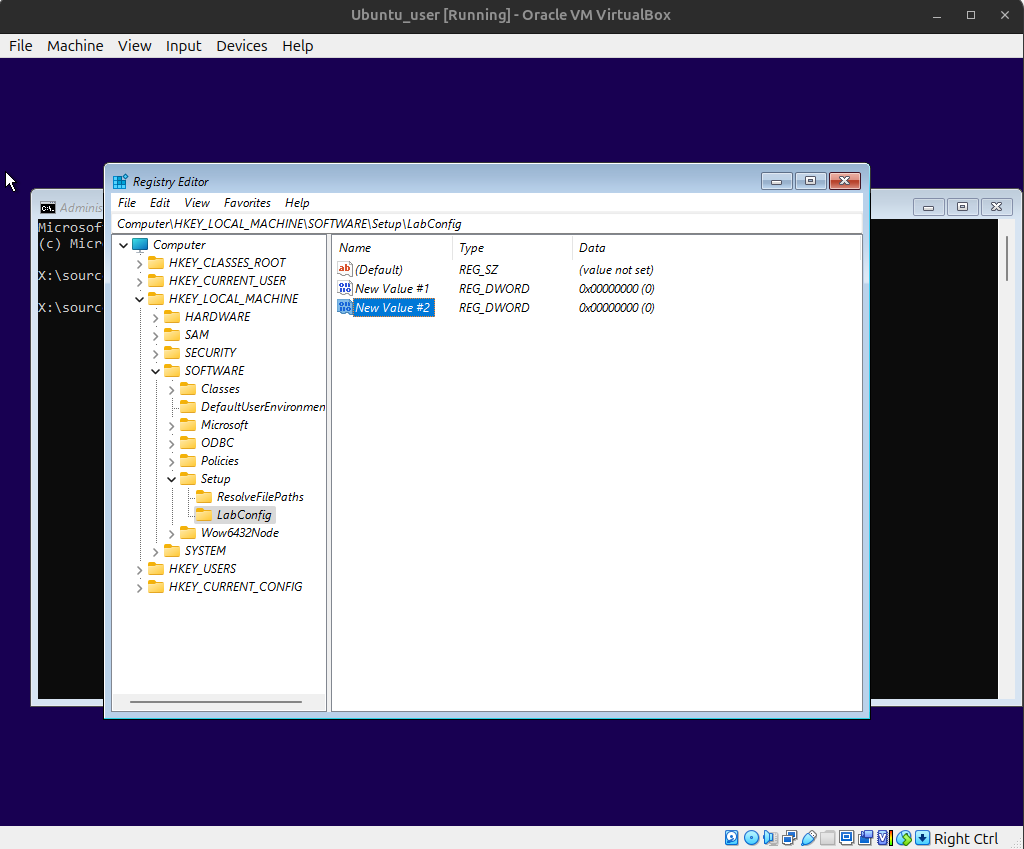
Task: Click the tree pane horizontal scrollbar
Action: click(x=218, y=702)
